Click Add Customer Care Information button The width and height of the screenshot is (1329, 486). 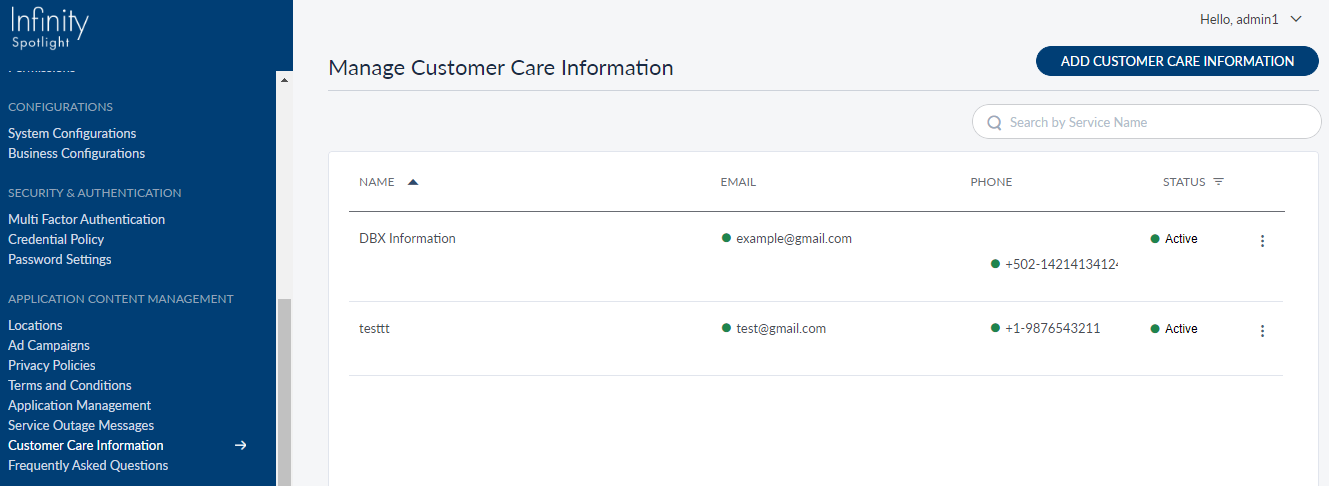click(1177, 61)
